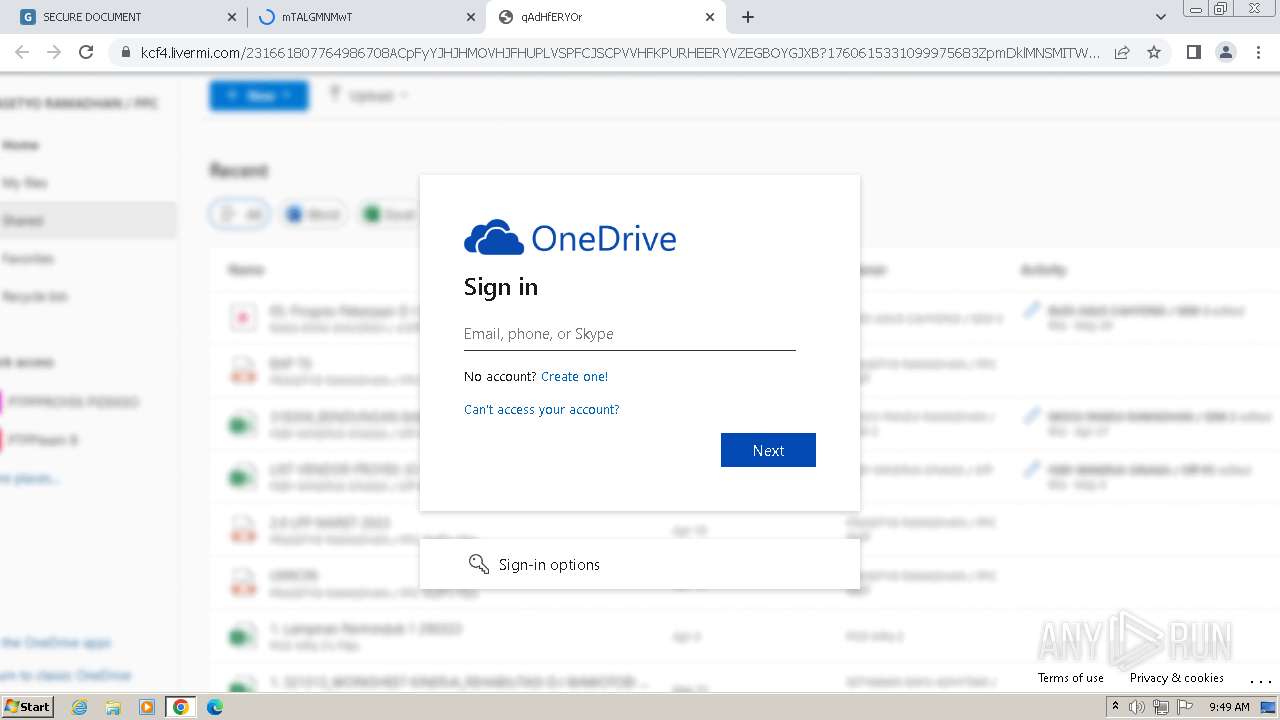Reload the current page
Image resolution: width=1280 pixels, height=720 pixels.
[86, 53]
